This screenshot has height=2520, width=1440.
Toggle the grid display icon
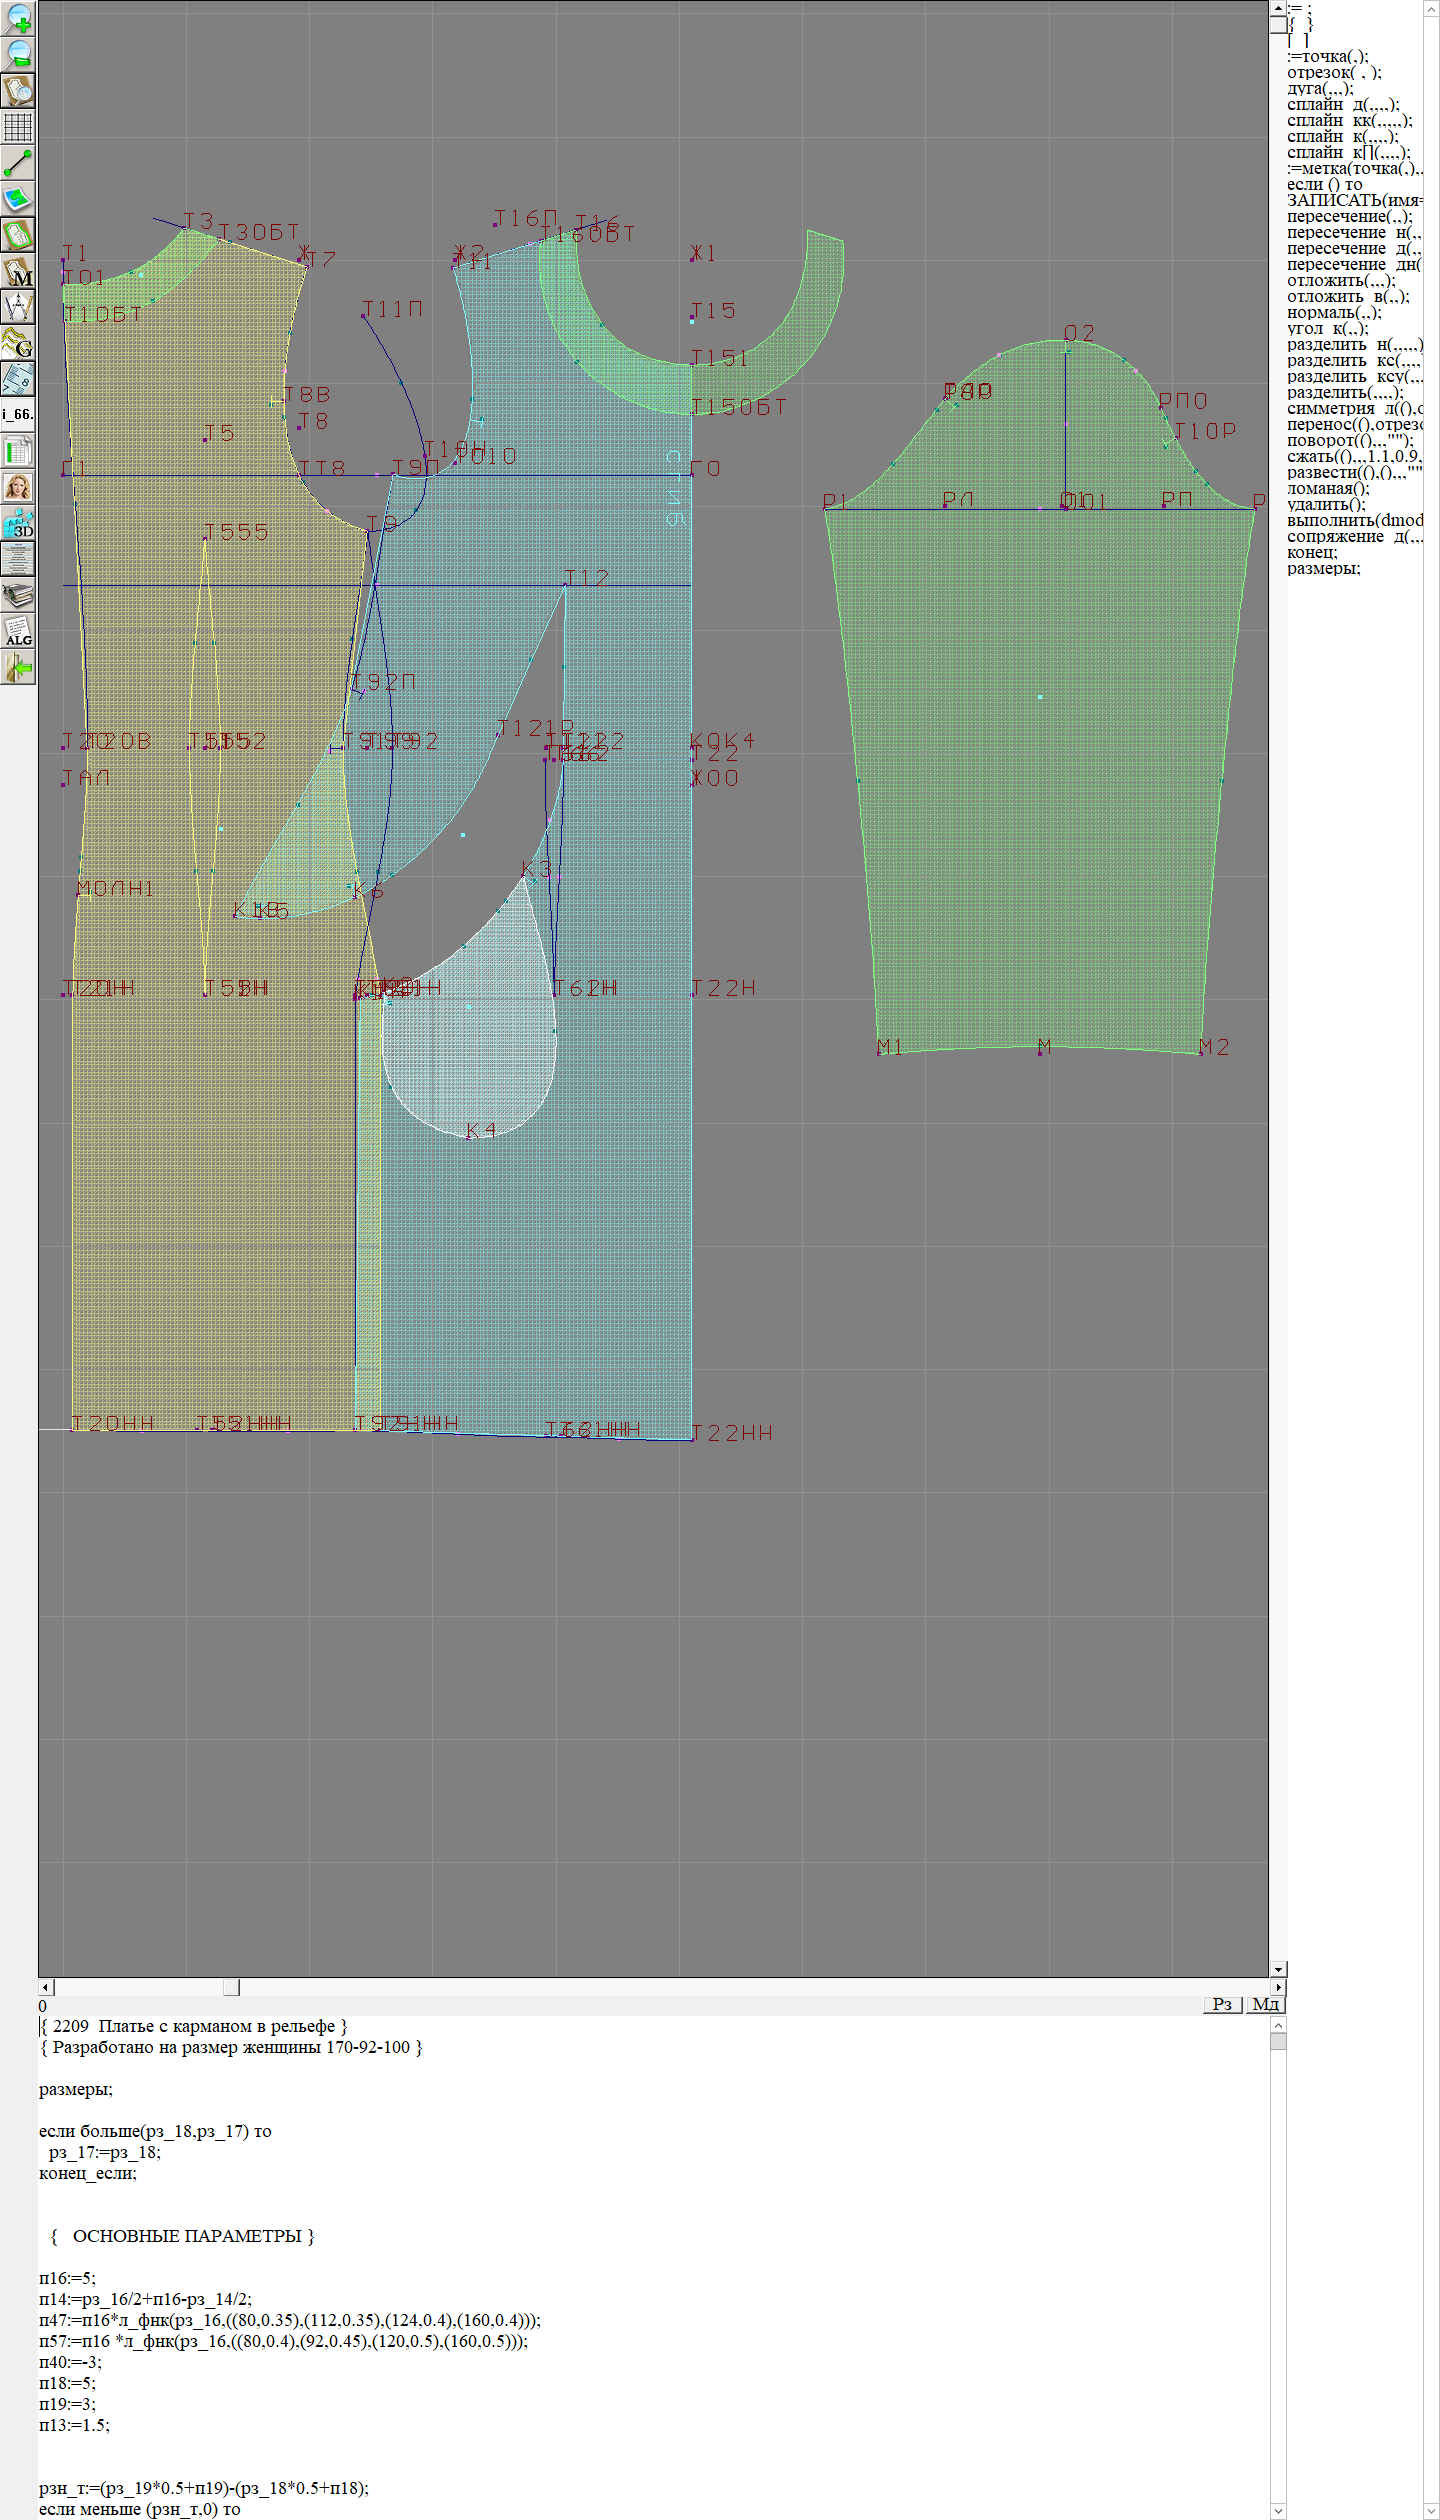(x=18, y=126)
